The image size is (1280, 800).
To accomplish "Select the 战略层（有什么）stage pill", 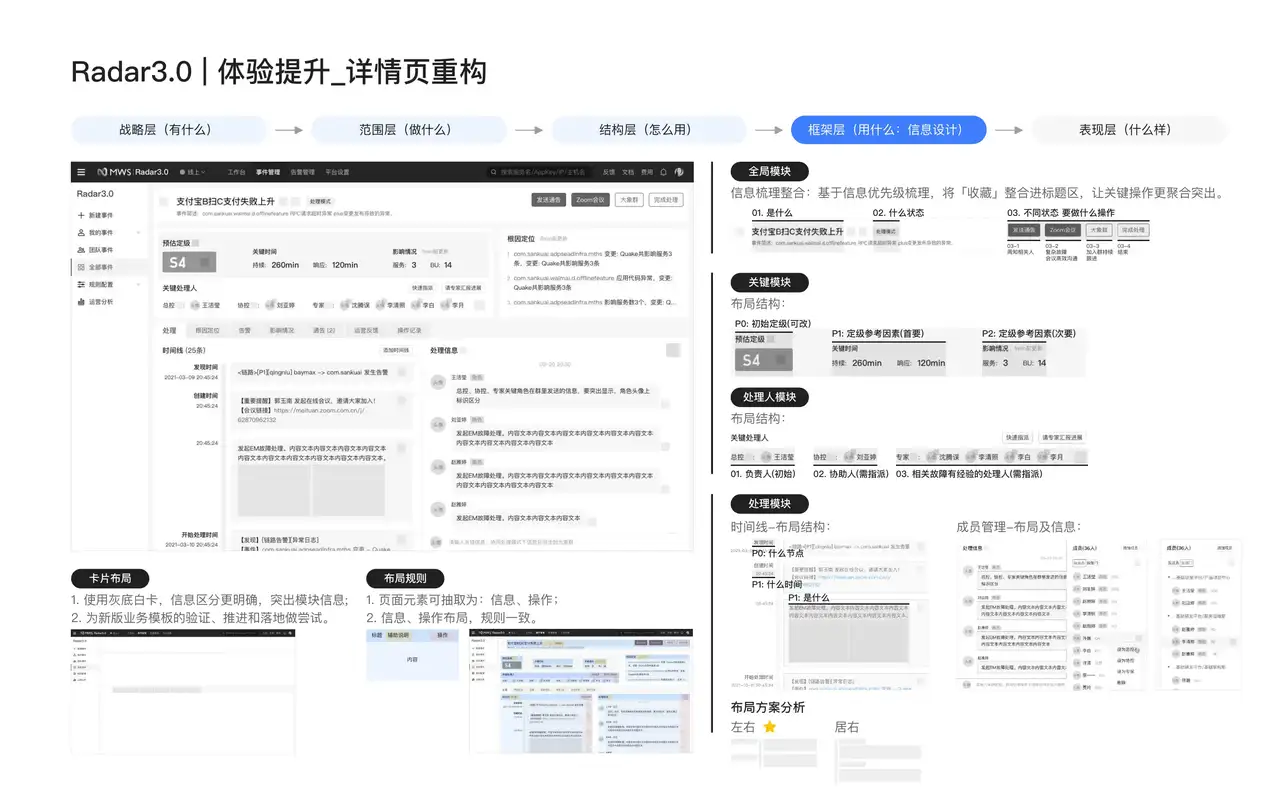I will tap(168, 130).
